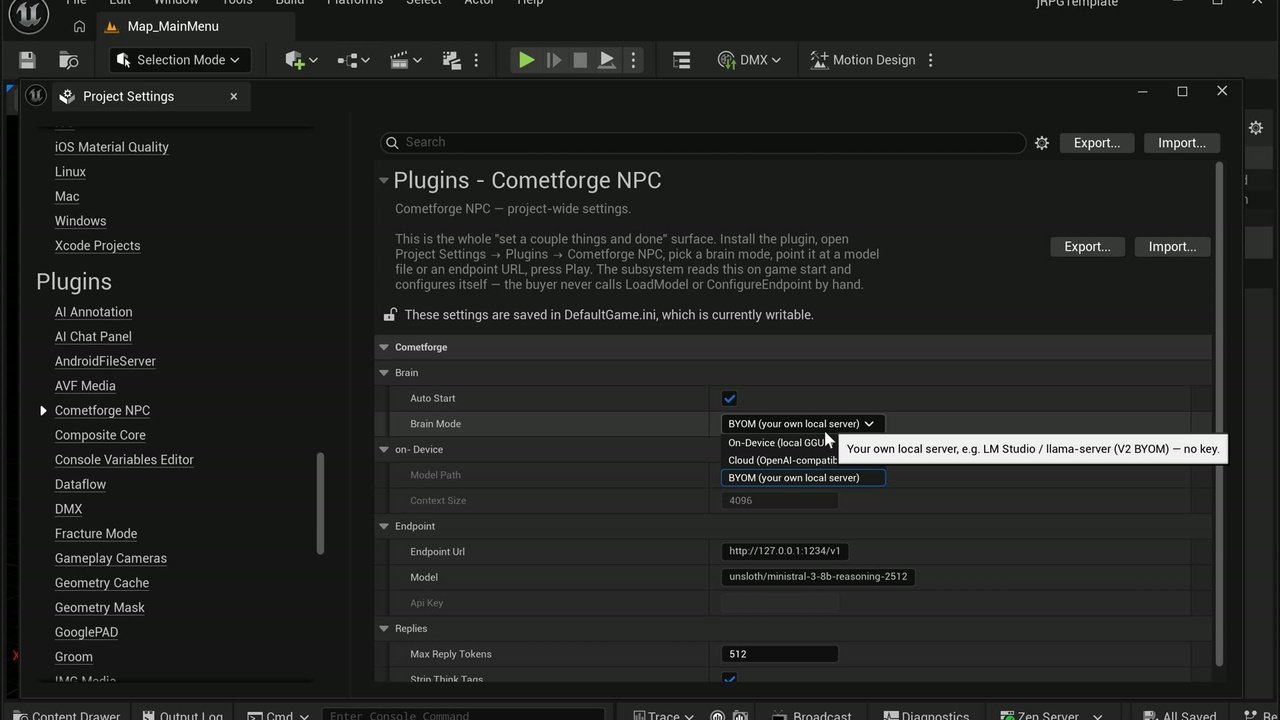Open Gameplay Cameras plugin settings
This screenshot has width=1280, height=720.
[x=110, y=558]
